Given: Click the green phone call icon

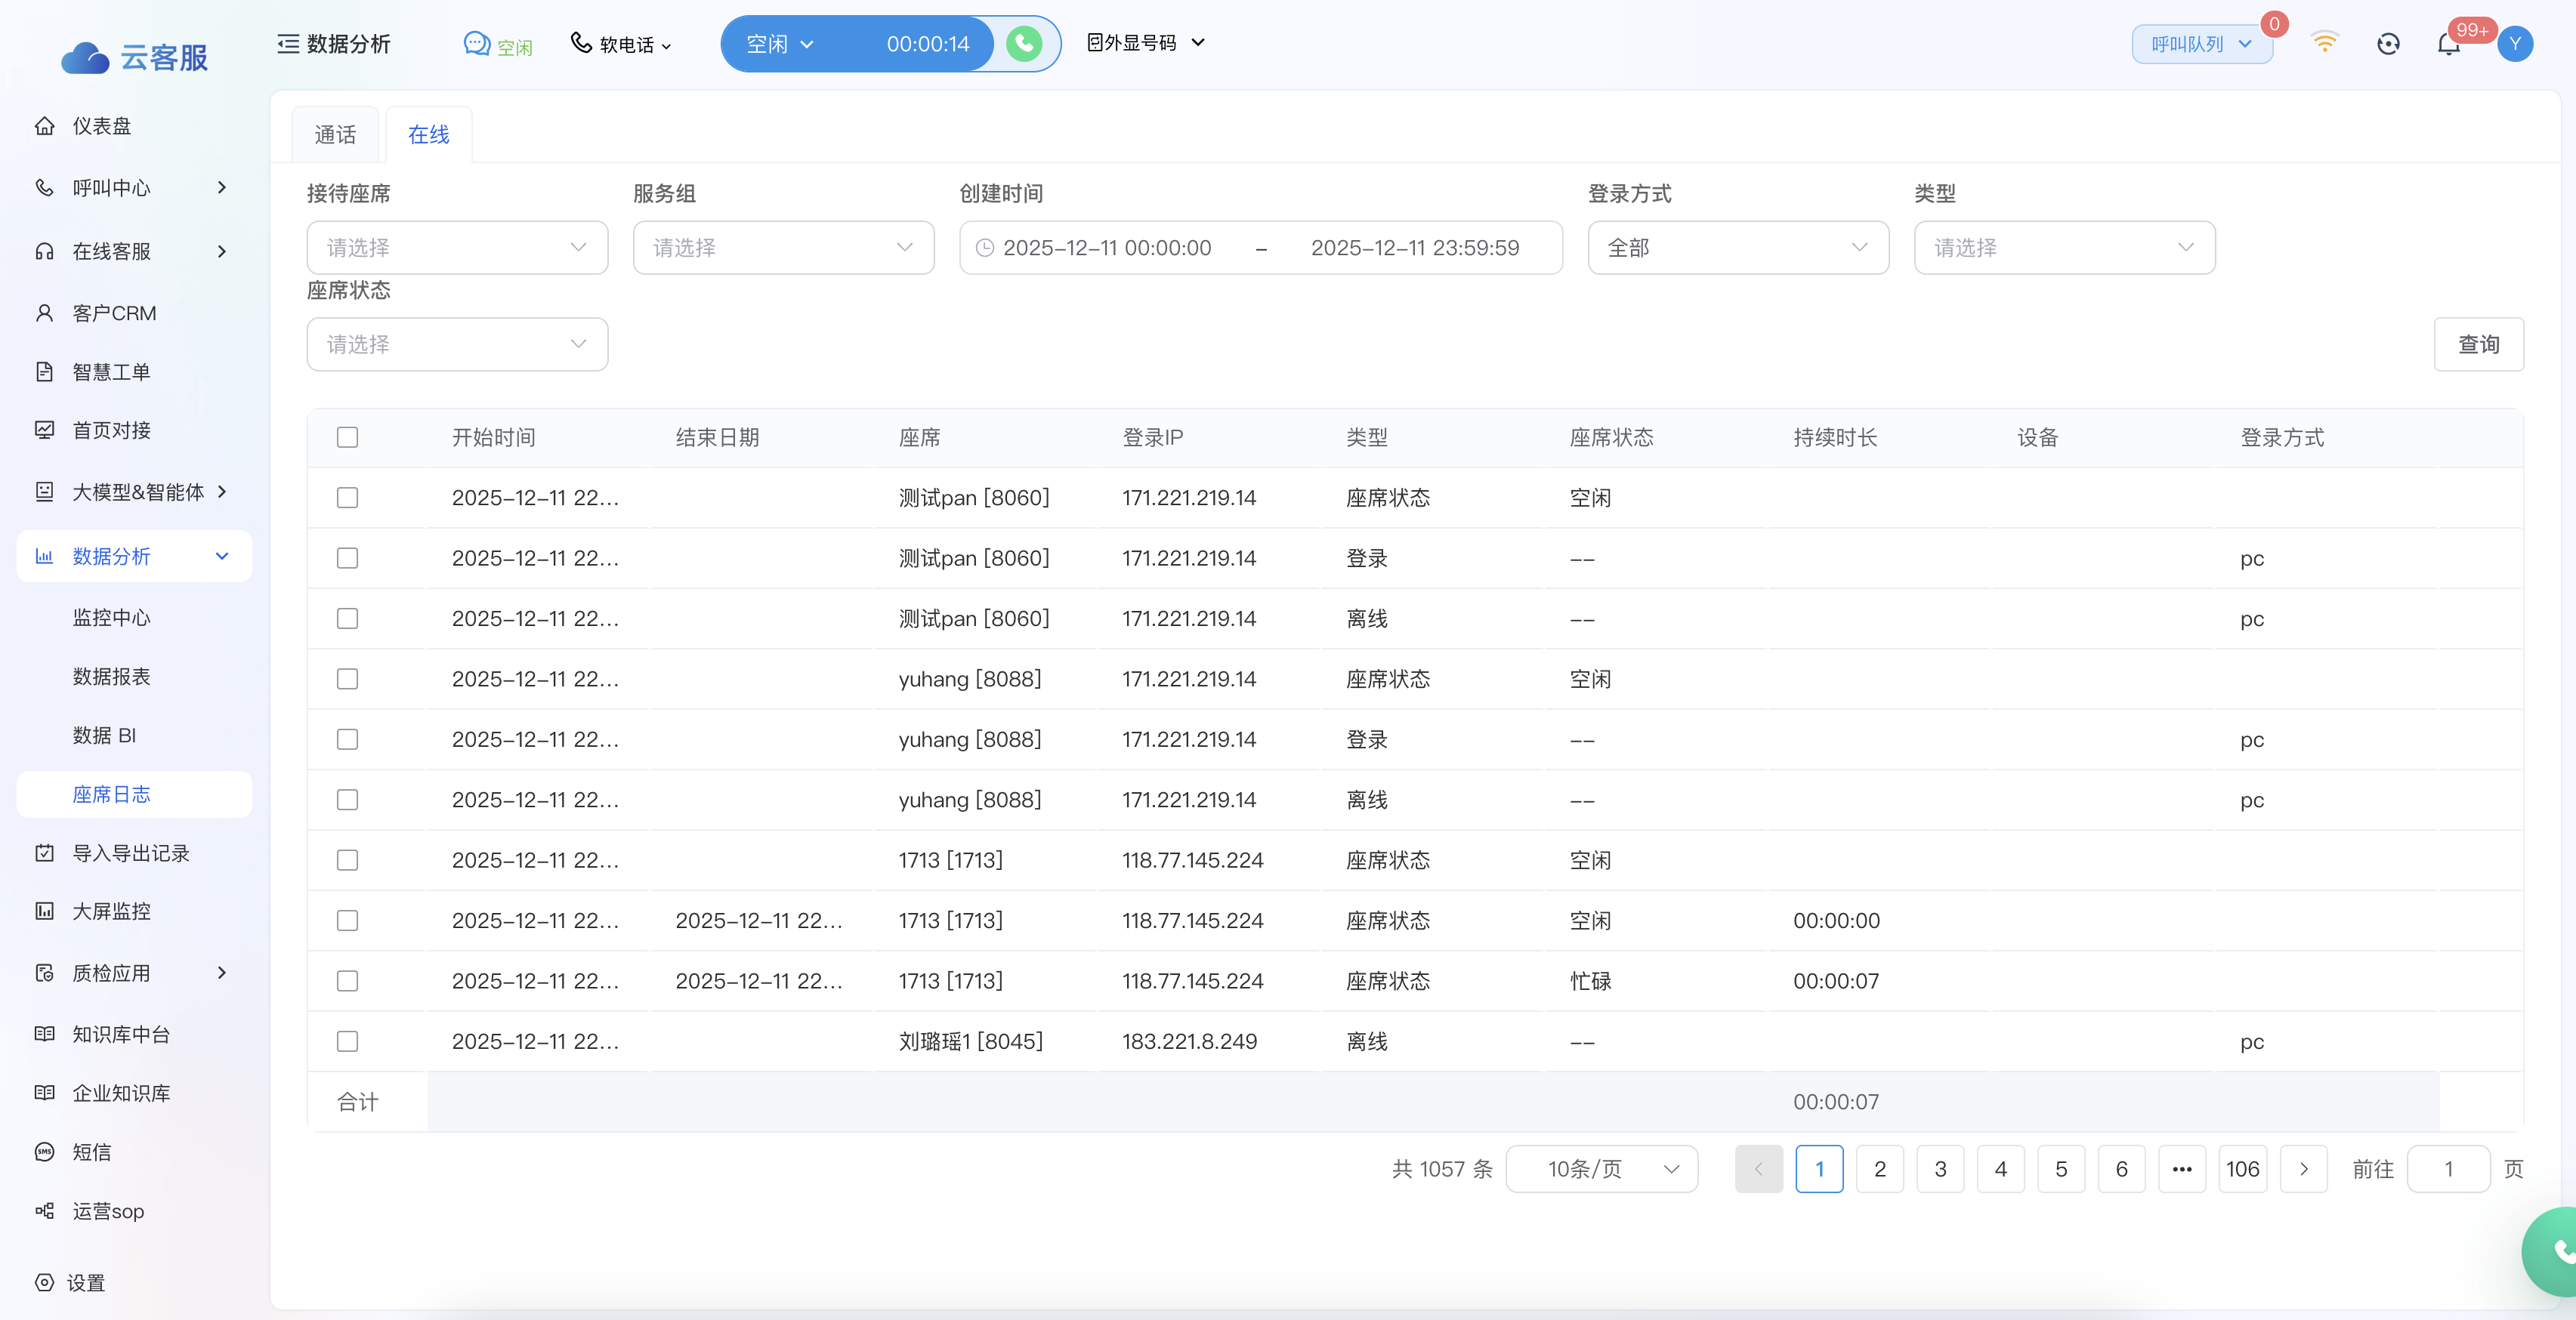Looking at the screenshot, I should pos(1023,44).
